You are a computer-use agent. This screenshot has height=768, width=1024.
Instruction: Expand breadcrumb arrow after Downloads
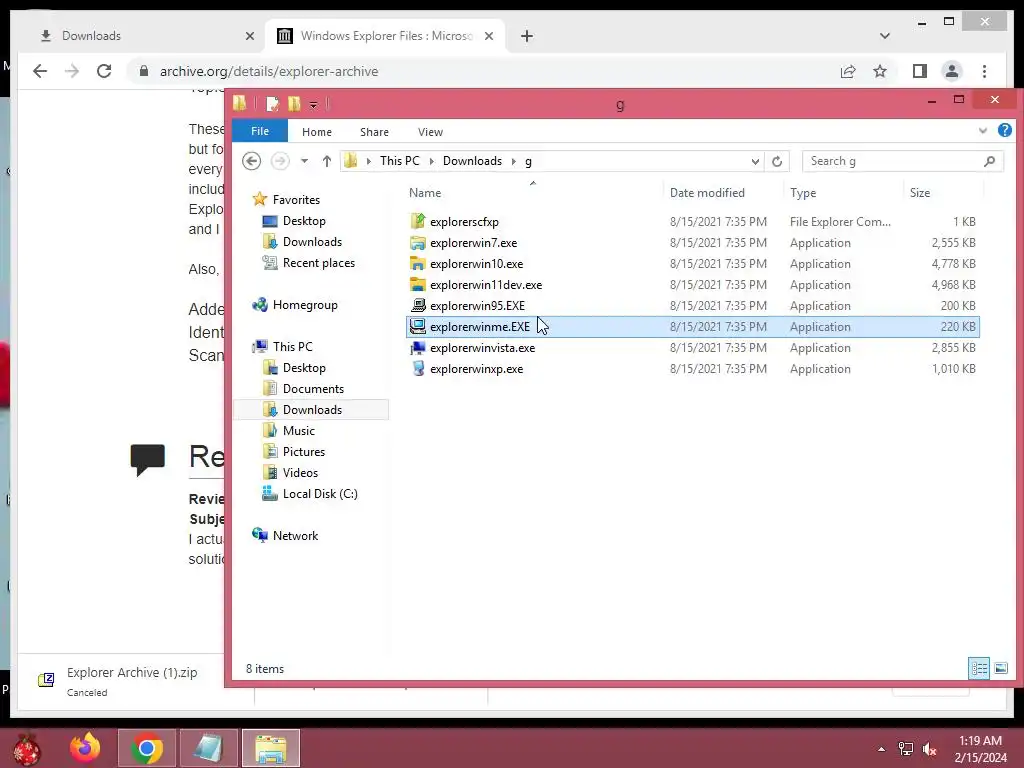tap(513, 161)
